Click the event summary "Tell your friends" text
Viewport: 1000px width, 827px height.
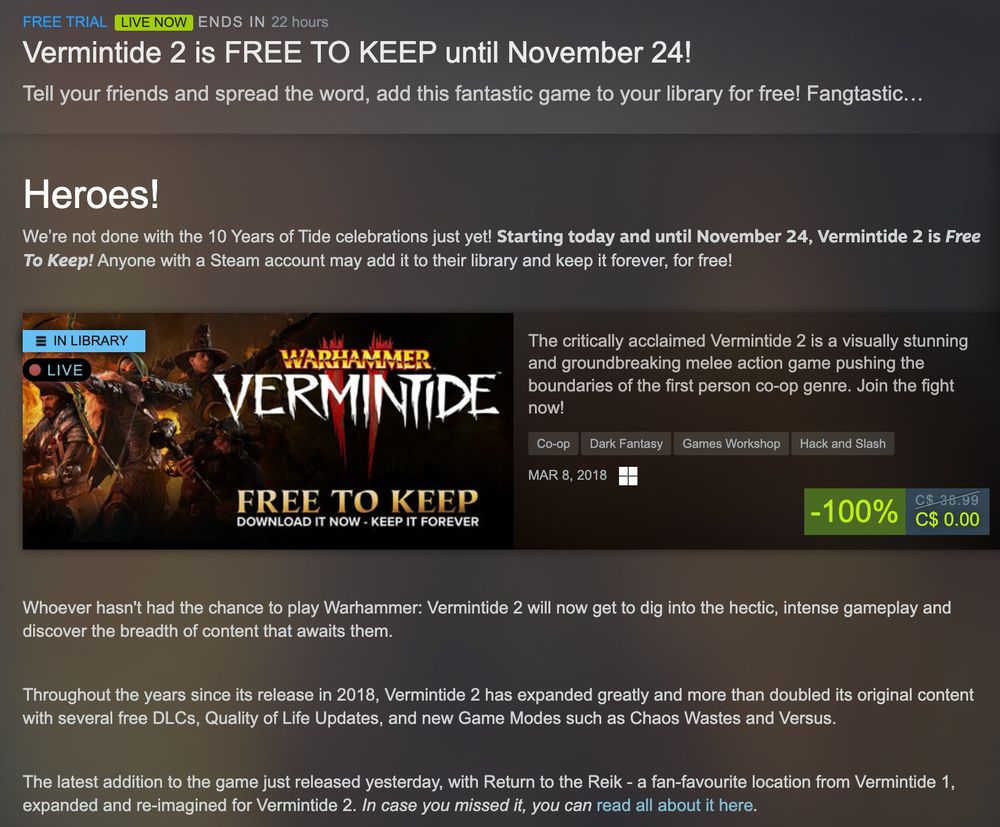coord(473,94)
